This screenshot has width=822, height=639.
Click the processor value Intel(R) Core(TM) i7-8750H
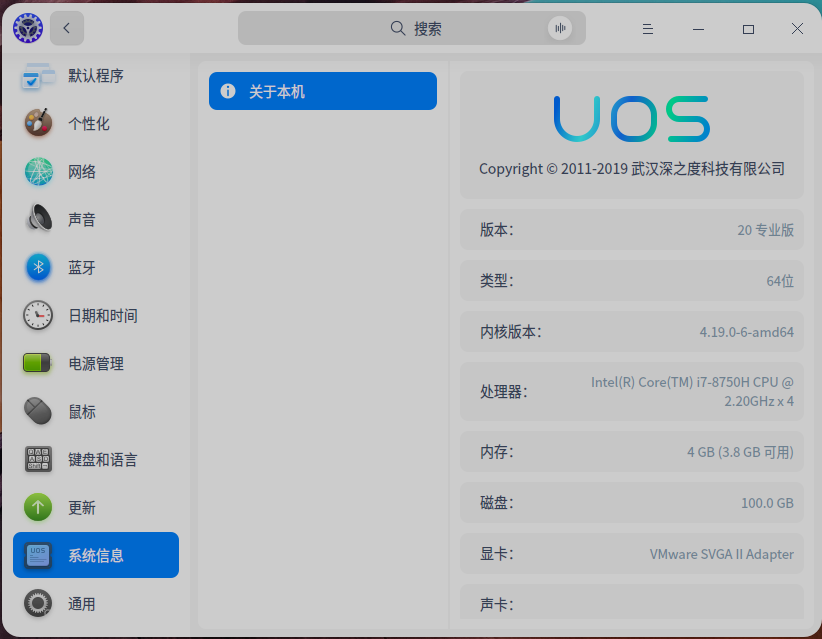[692, 392]
